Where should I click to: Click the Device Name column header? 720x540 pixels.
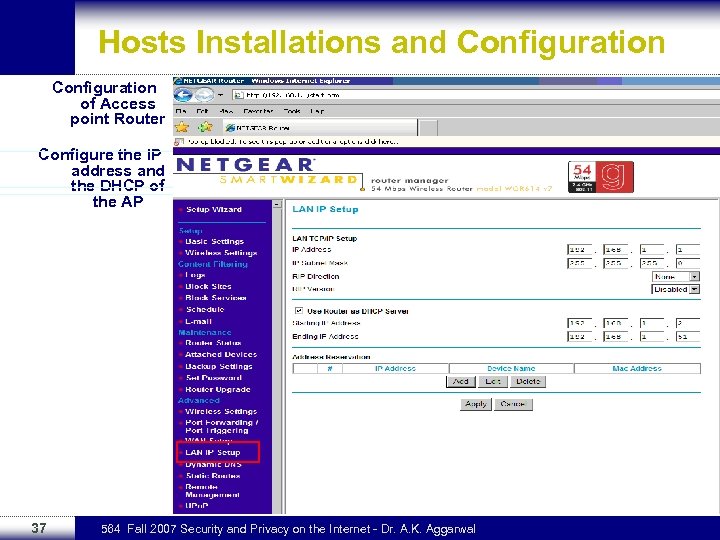(x=512, y=368)
